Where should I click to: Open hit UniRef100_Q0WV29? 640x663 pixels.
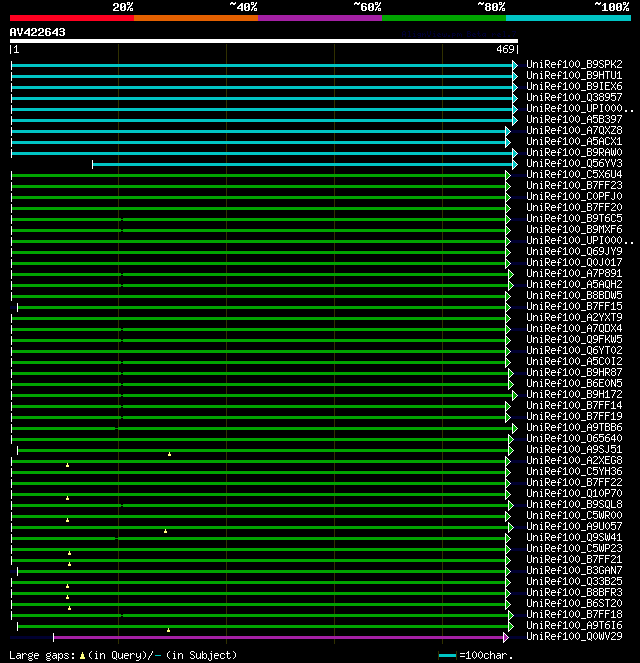pyautogui.click(x=574, y=636)
